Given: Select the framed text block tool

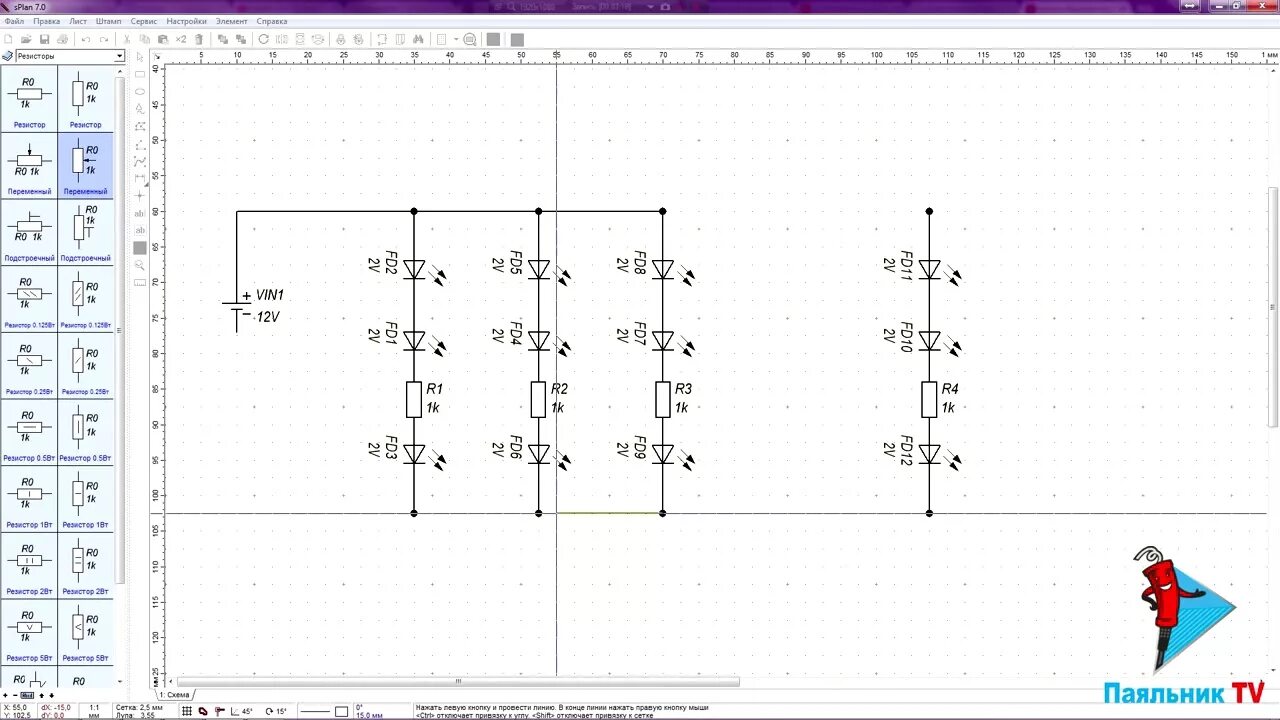Looking at the screenshot, I should pyautogui.click(x=140, y=230).
